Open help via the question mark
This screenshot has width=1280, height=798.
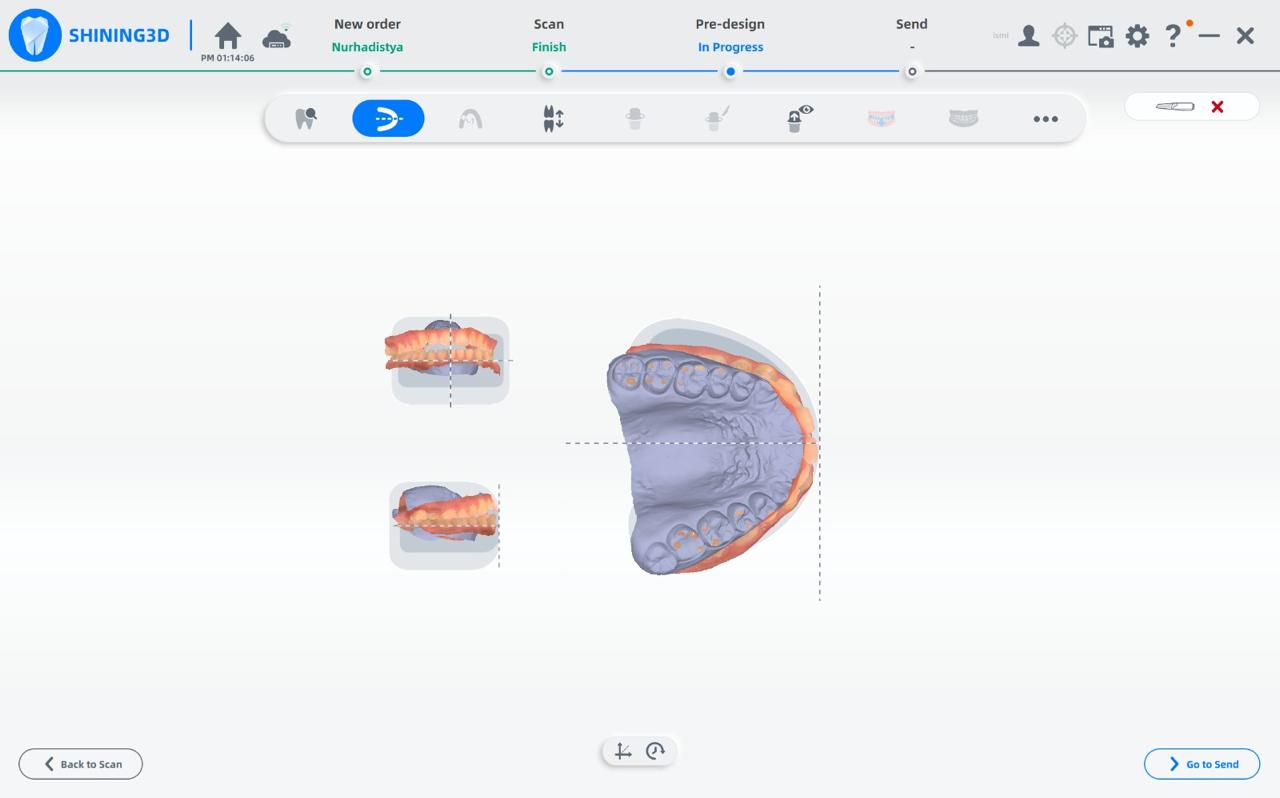click(x=1173, y=36)
